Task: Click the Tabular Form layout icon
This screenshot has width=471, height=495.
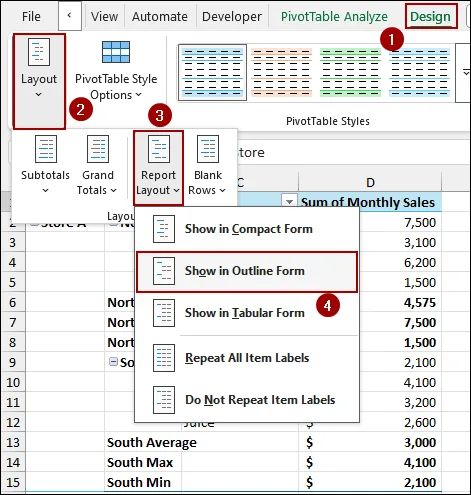Action: click(x=164, y=313)
